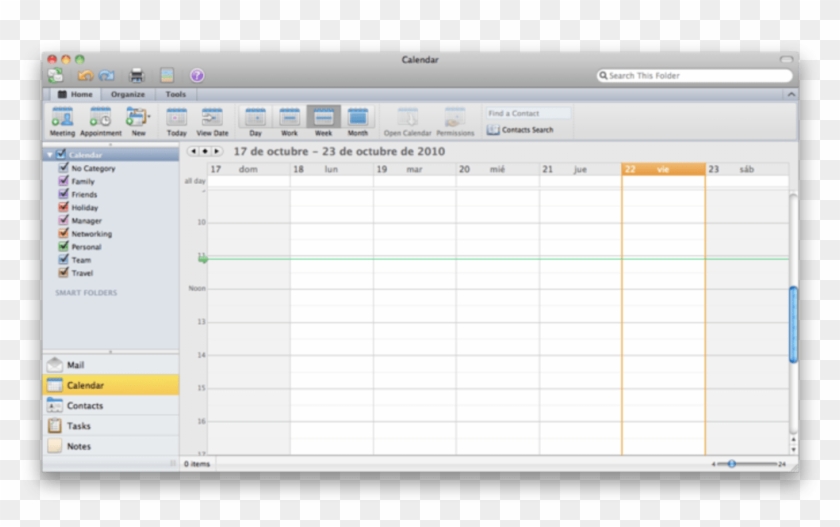
Task: Open Tasks in the navigation pane
Action: click(111, 426)
